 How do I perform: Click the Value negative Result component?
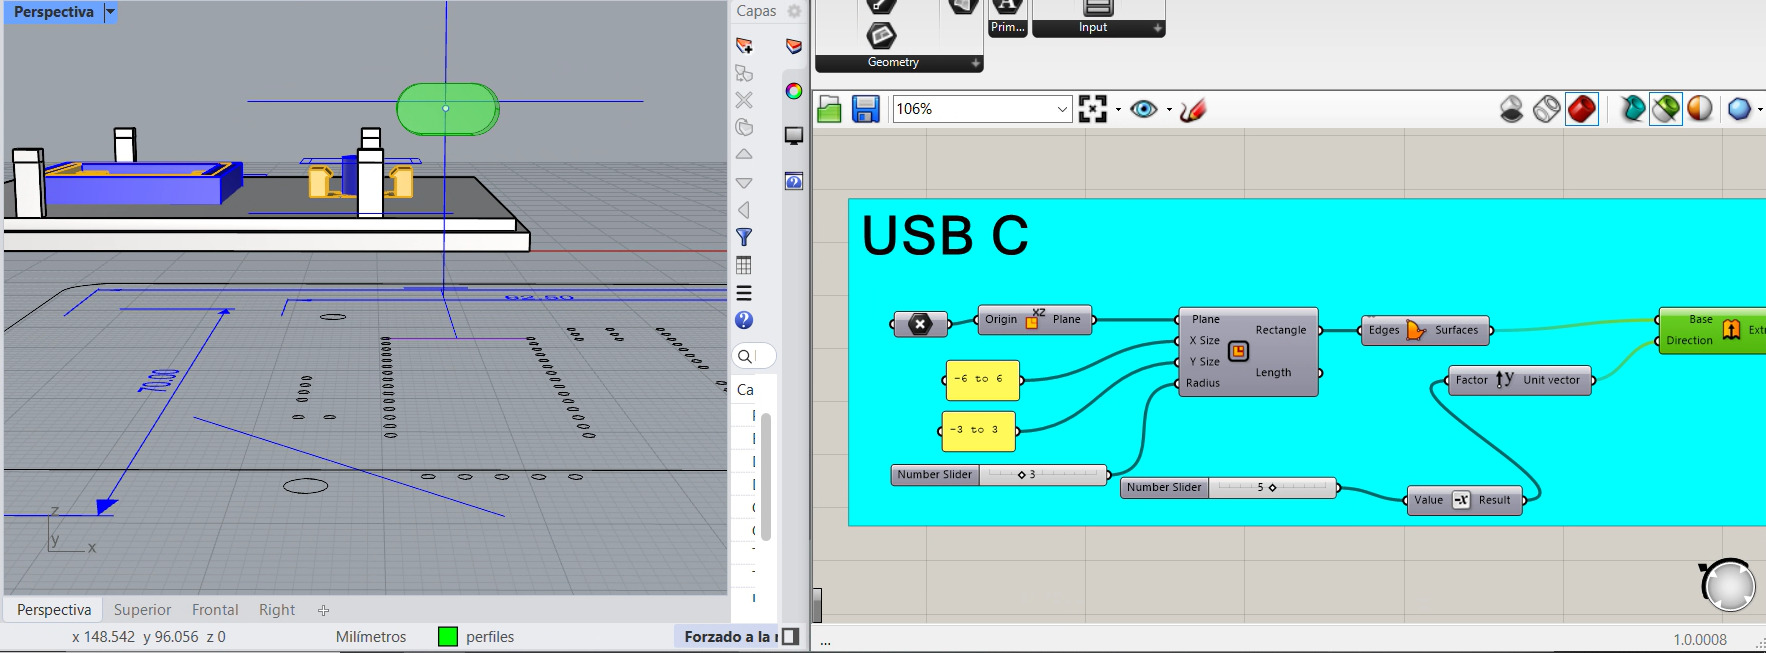click(1464, 500)
